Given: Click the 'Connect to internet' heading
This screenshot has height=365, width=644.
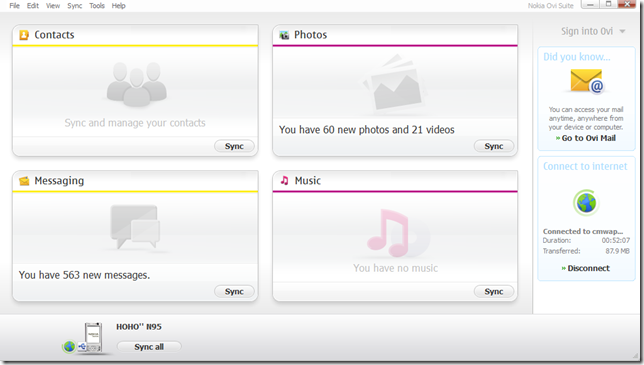Looking at the screenshot, I should 585,166.
